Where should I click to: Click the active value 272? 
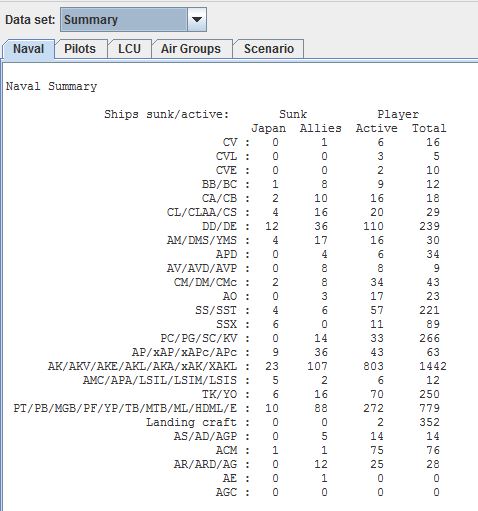(x=373, y=408)
